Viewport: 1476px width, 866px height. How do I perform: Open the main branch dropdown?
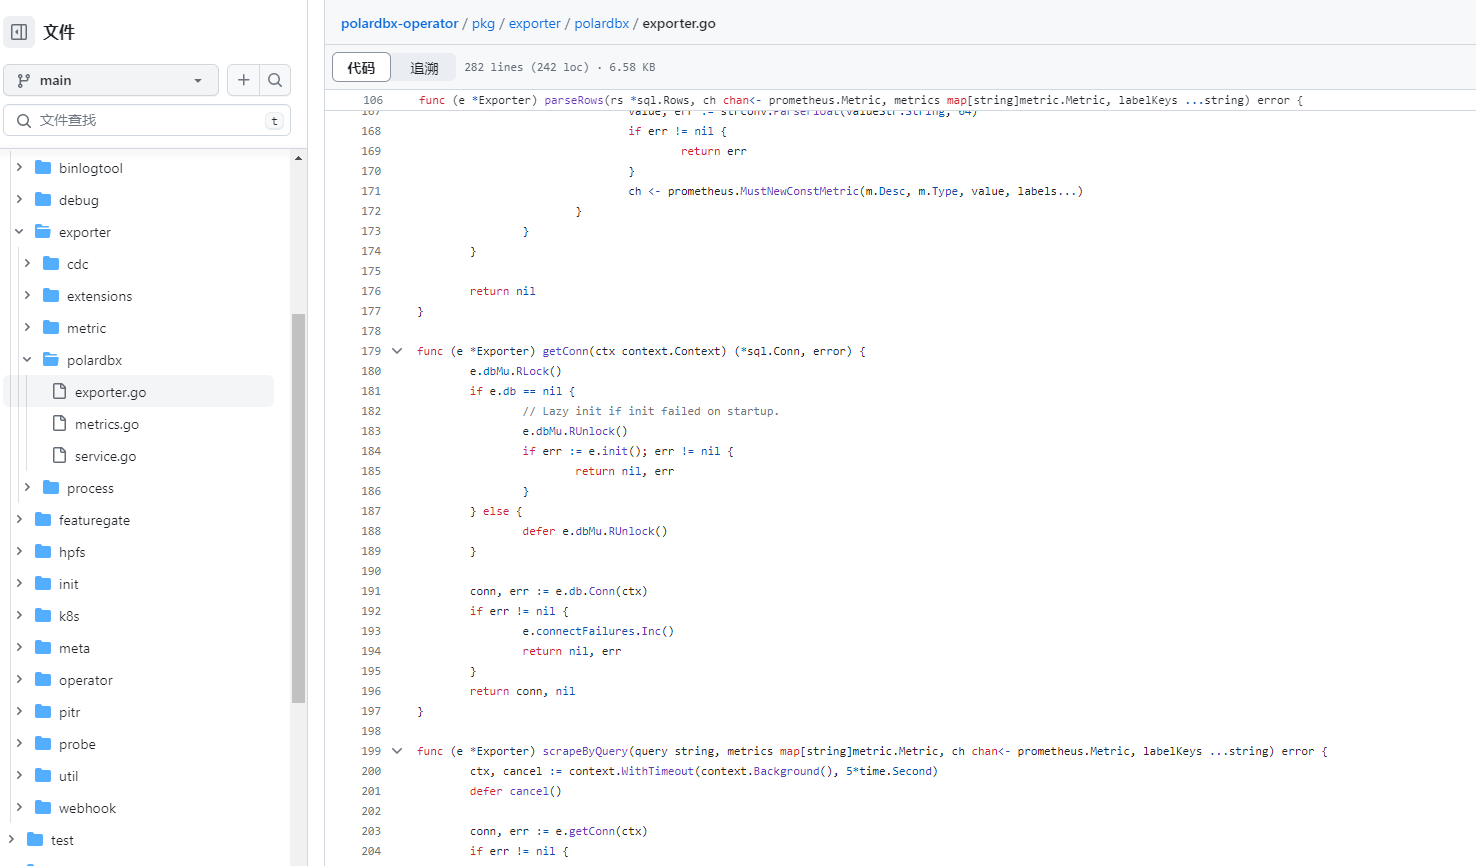coord(111,80)
